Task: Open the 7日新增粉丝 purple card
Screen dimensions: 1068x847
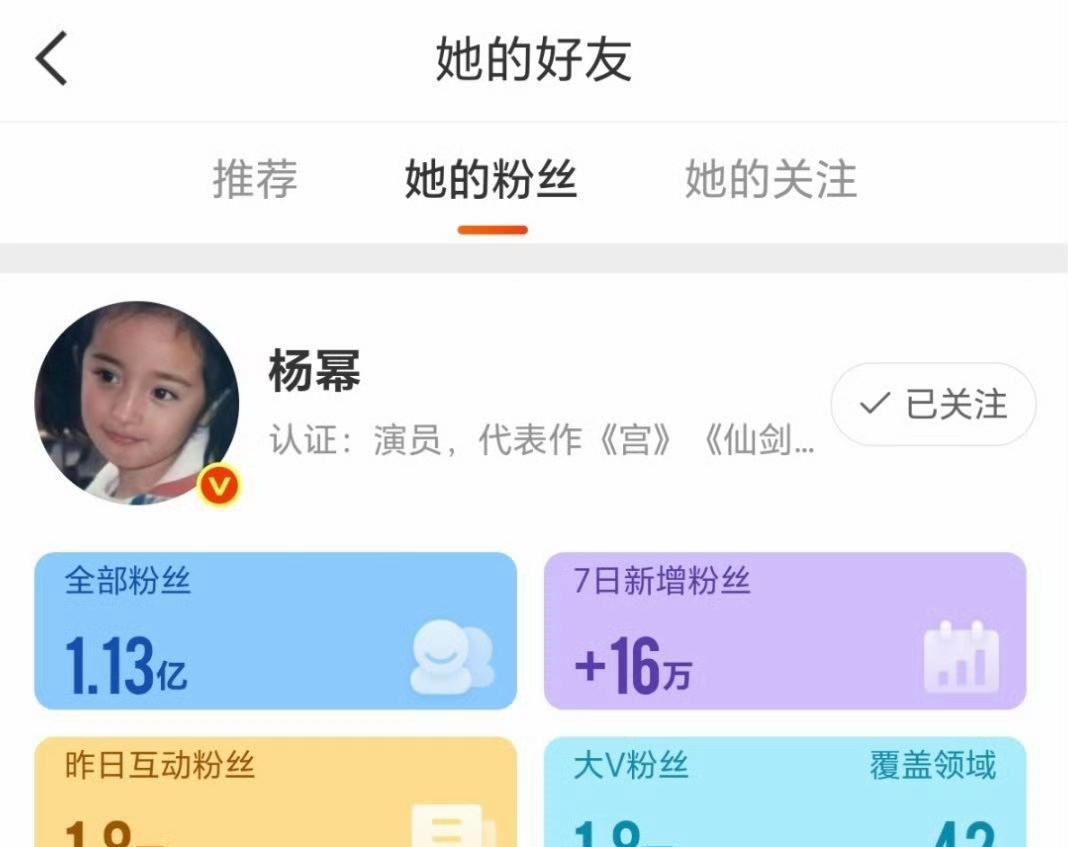Action: pos(785,631)
